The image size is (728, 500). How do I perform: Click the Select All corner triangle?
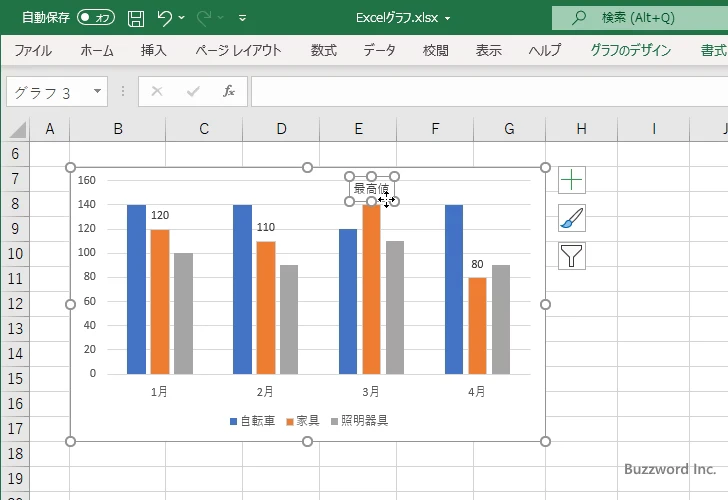(x=18, y=130)
